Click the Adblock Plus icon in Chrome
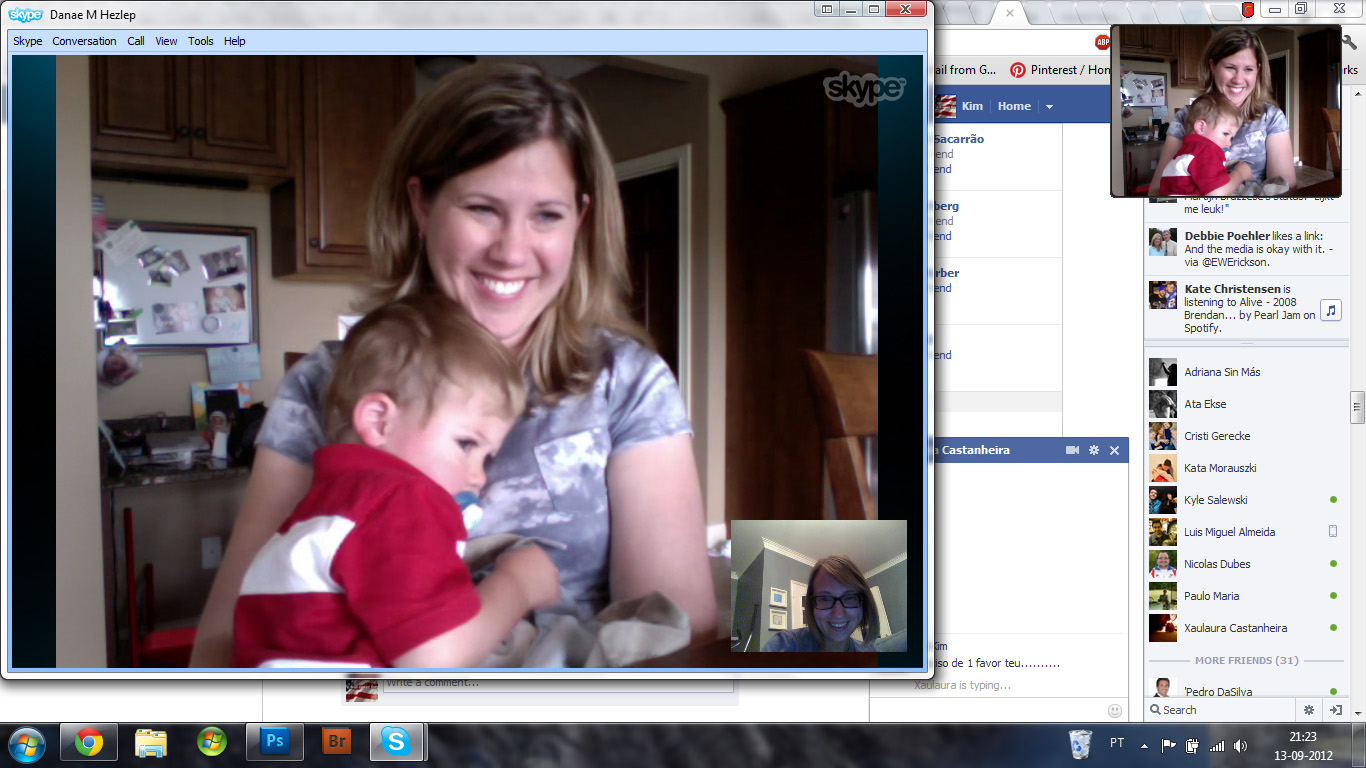Image resolution: width=1366 pixels, height=768 pixels. 1102,42
